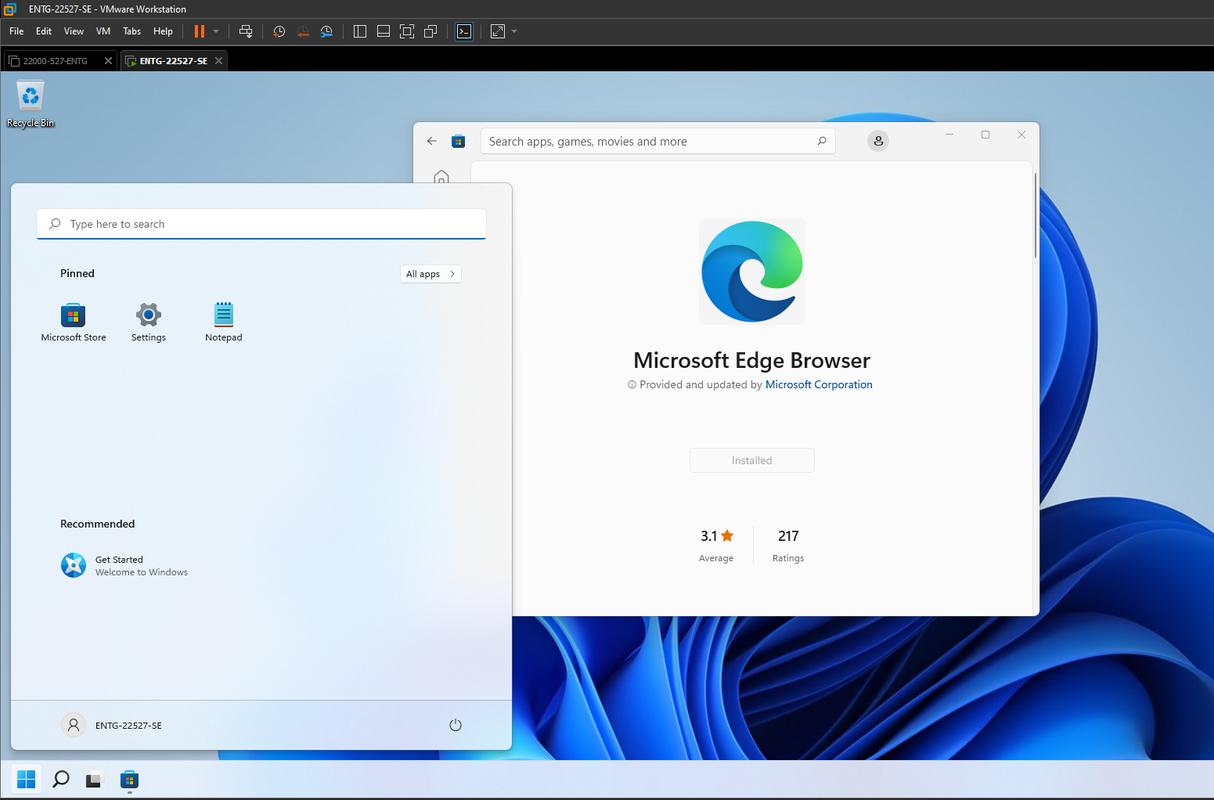The width and height of the screenshot is (1214, 800).
Task: Open the File menu
Action: coord(16,31)
